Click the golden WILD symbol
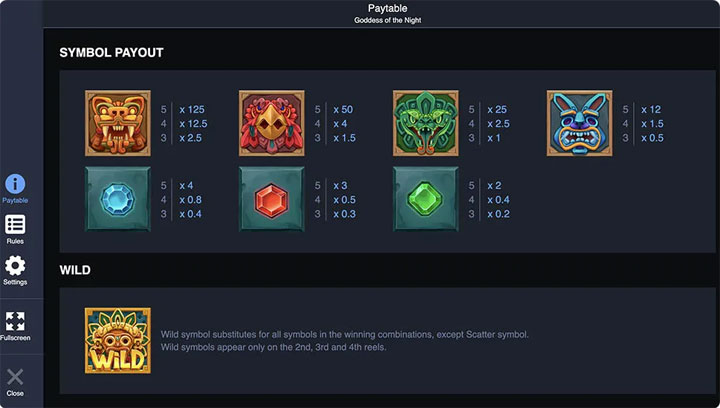 coord(118,340)
